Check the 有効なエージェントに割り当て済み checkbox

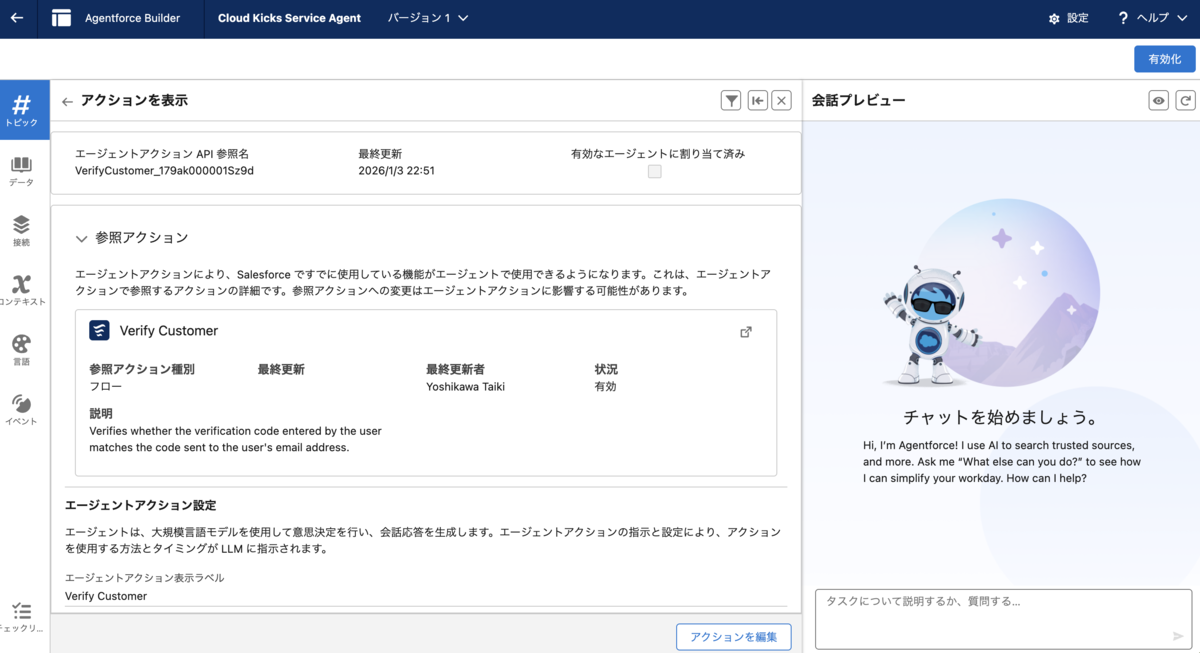pos(654,171)
